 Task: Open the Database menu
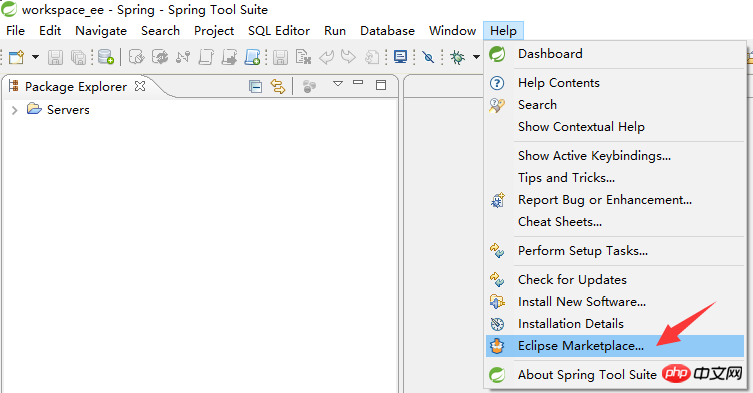(388, 31)
